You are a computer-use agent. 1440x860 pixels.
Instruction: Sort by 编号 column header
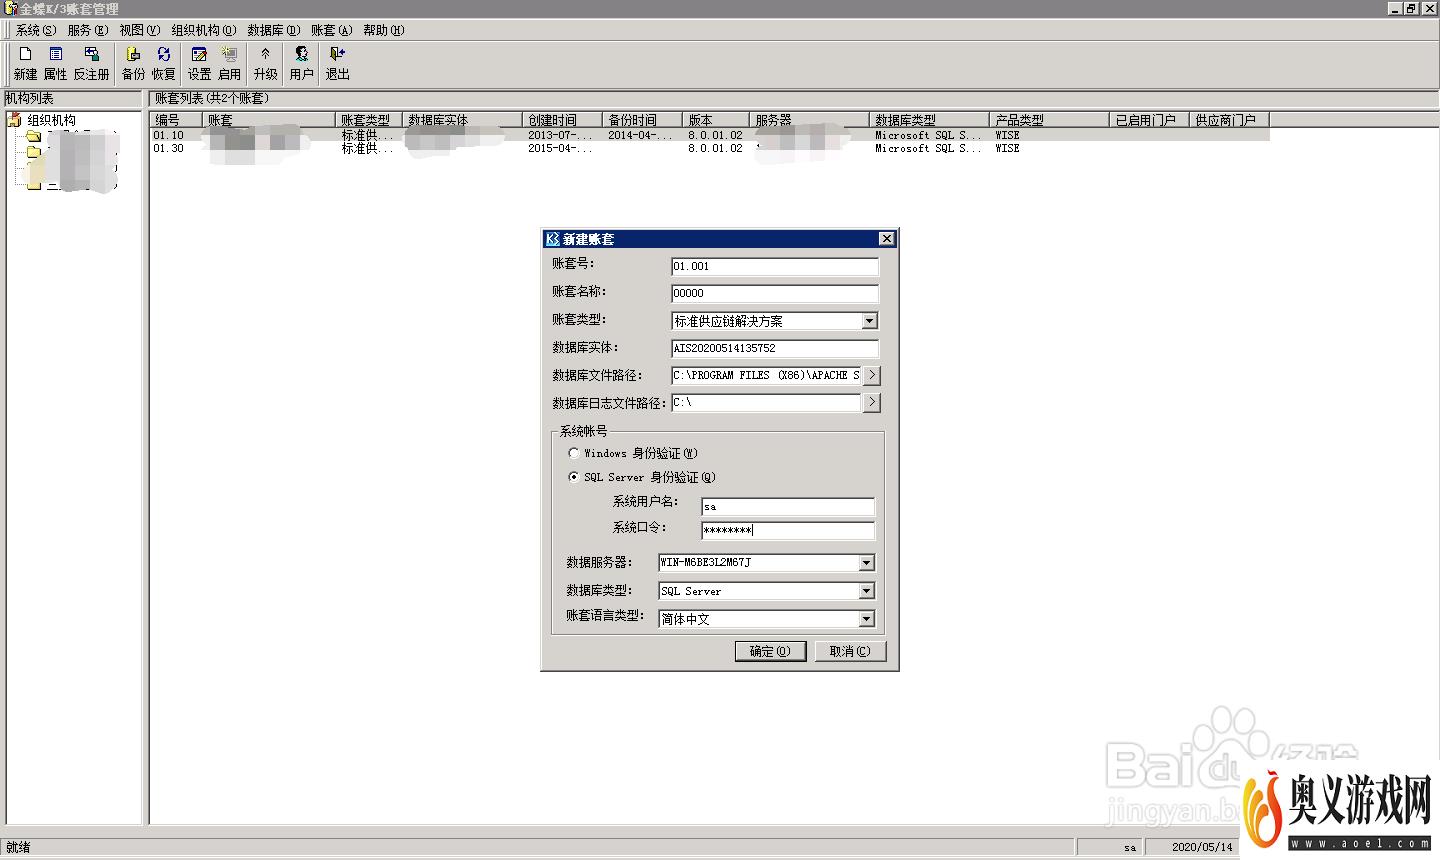[176, 120]
